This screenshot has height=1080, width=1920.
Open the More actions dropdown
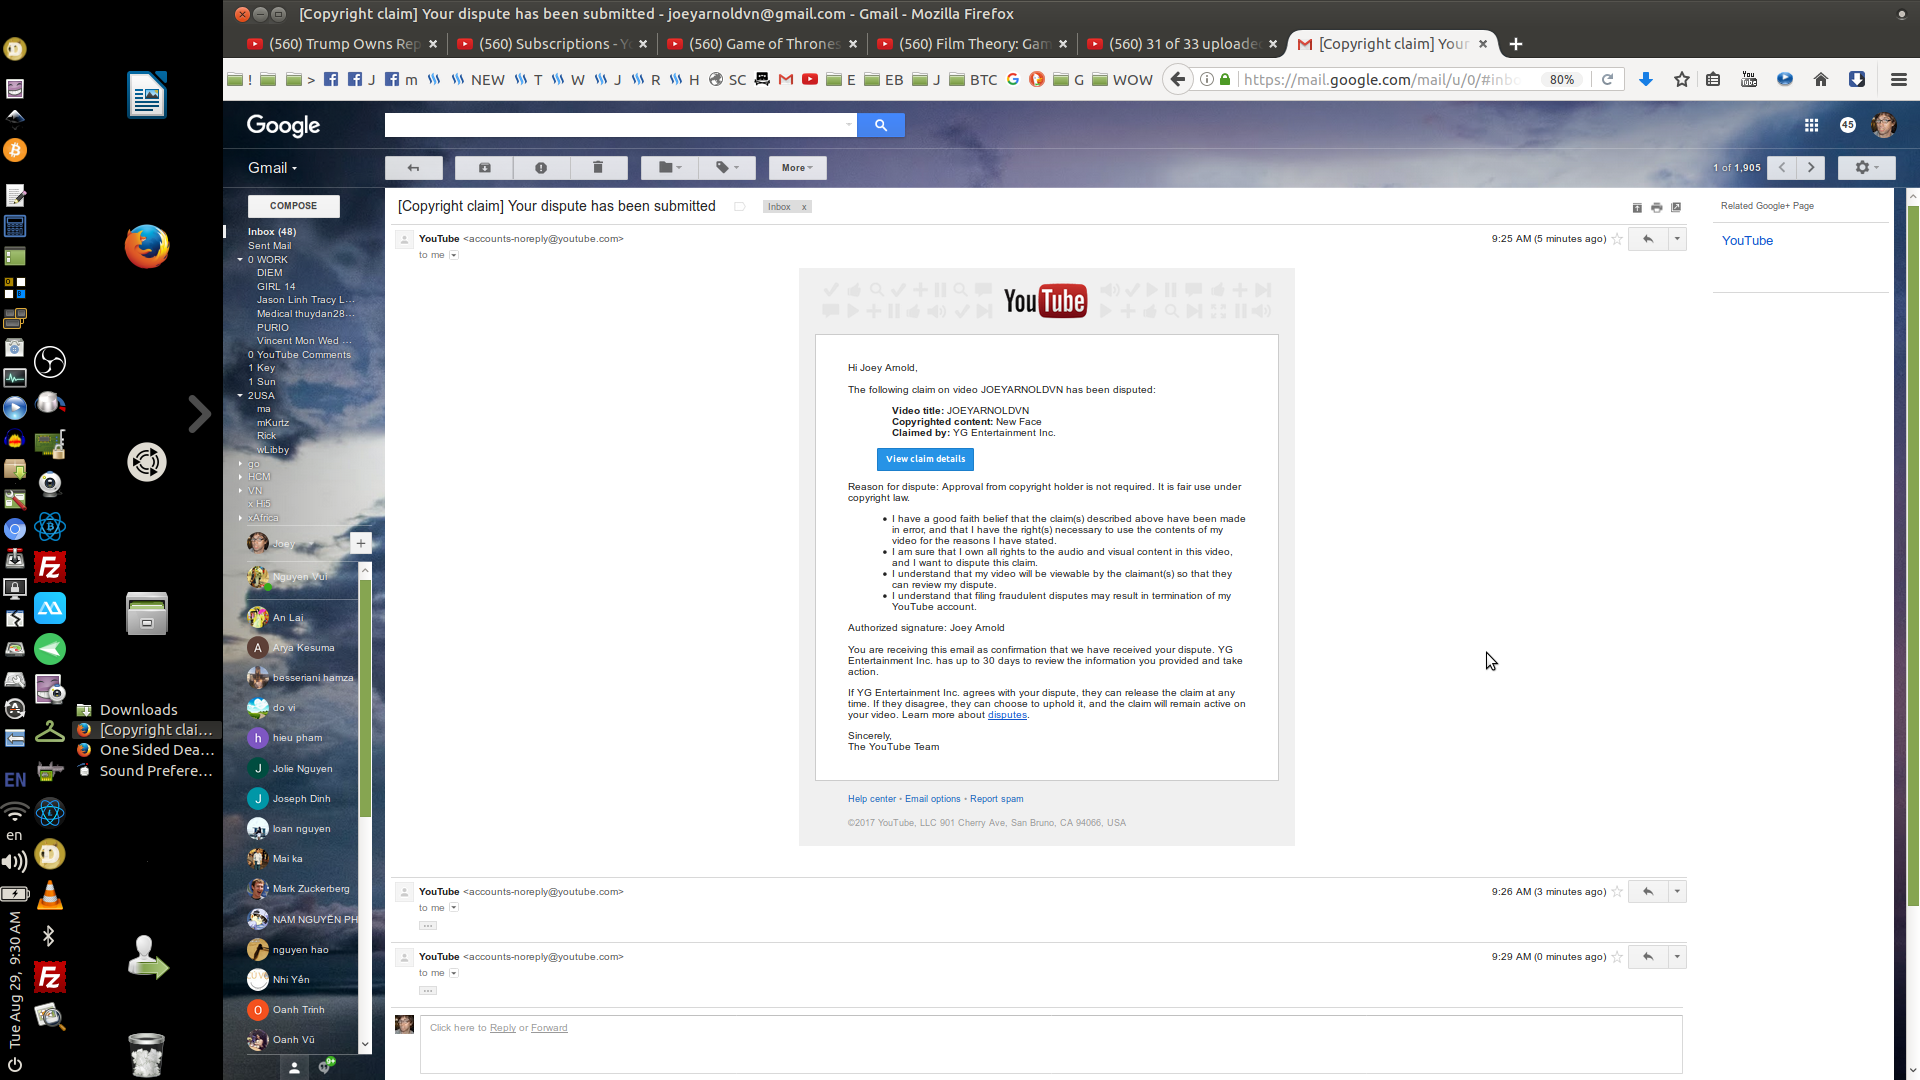click(x=797, y=168)
